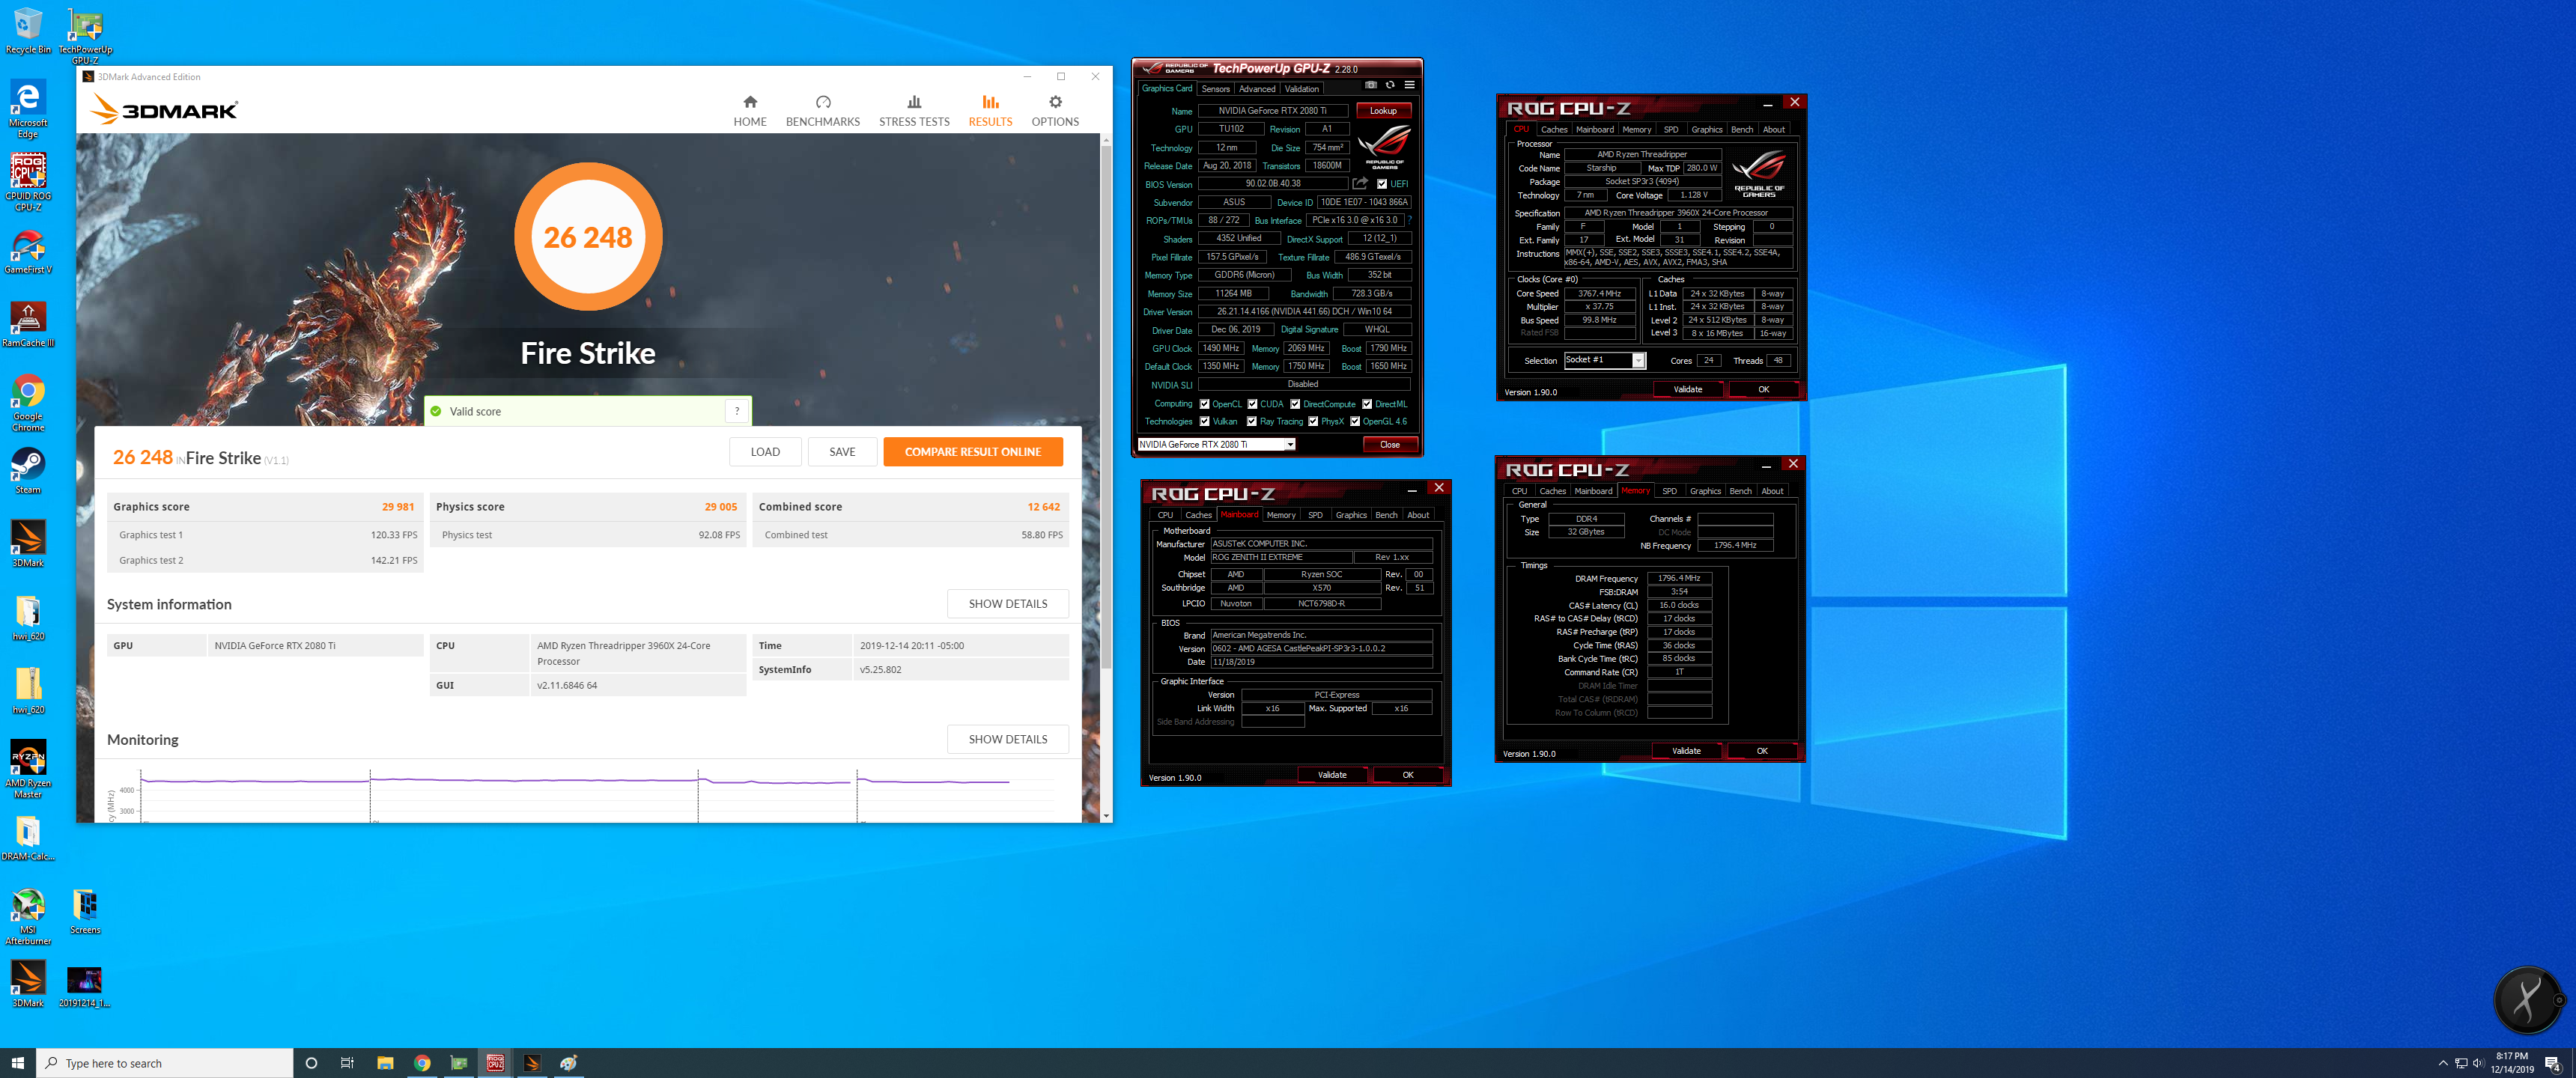
Task: Open the Recycle Bin desktop icon
Action: pos(28,30)
